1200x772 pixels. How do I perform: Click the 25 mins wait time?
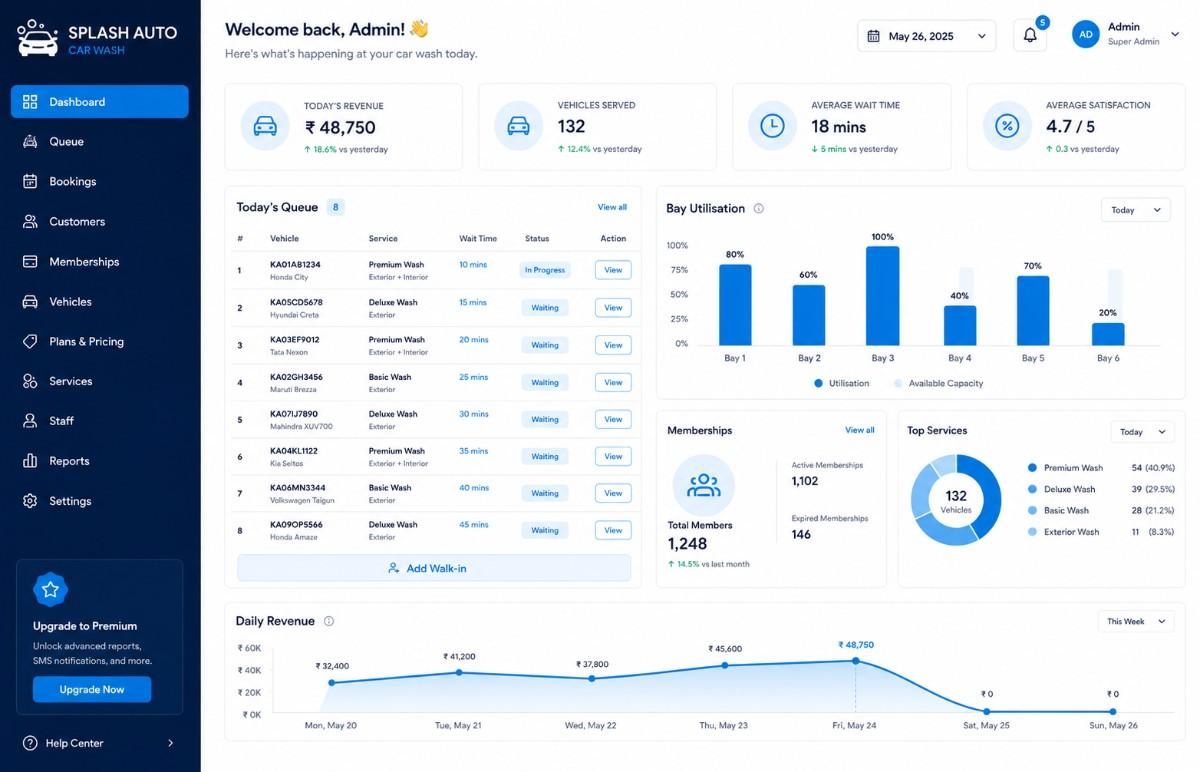473,377
